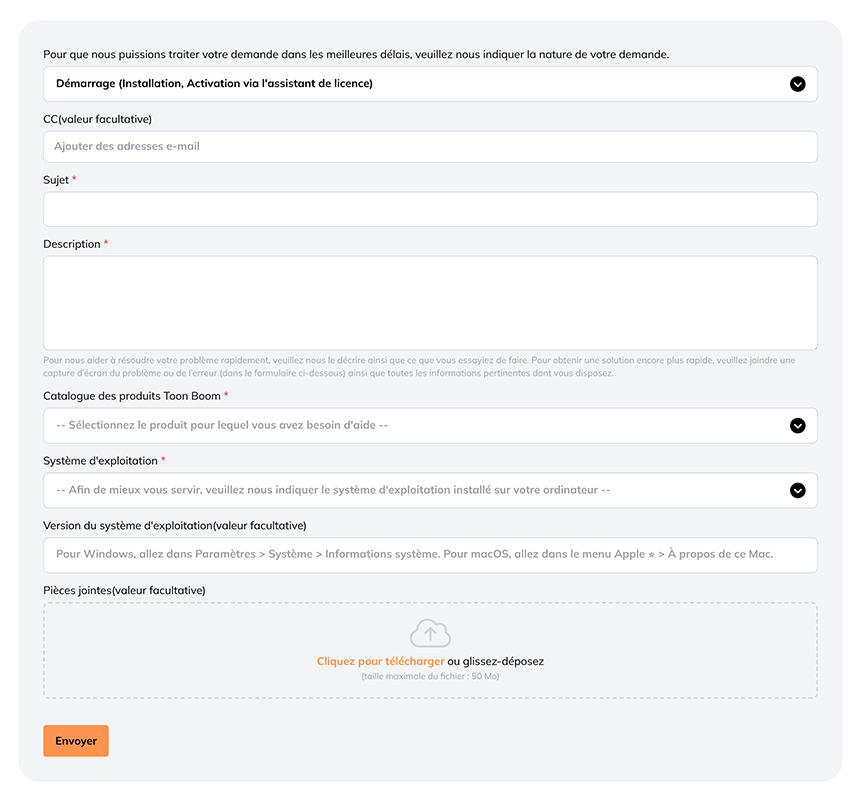
Task: Click the cloud upload icon
Action: point(431,633)
